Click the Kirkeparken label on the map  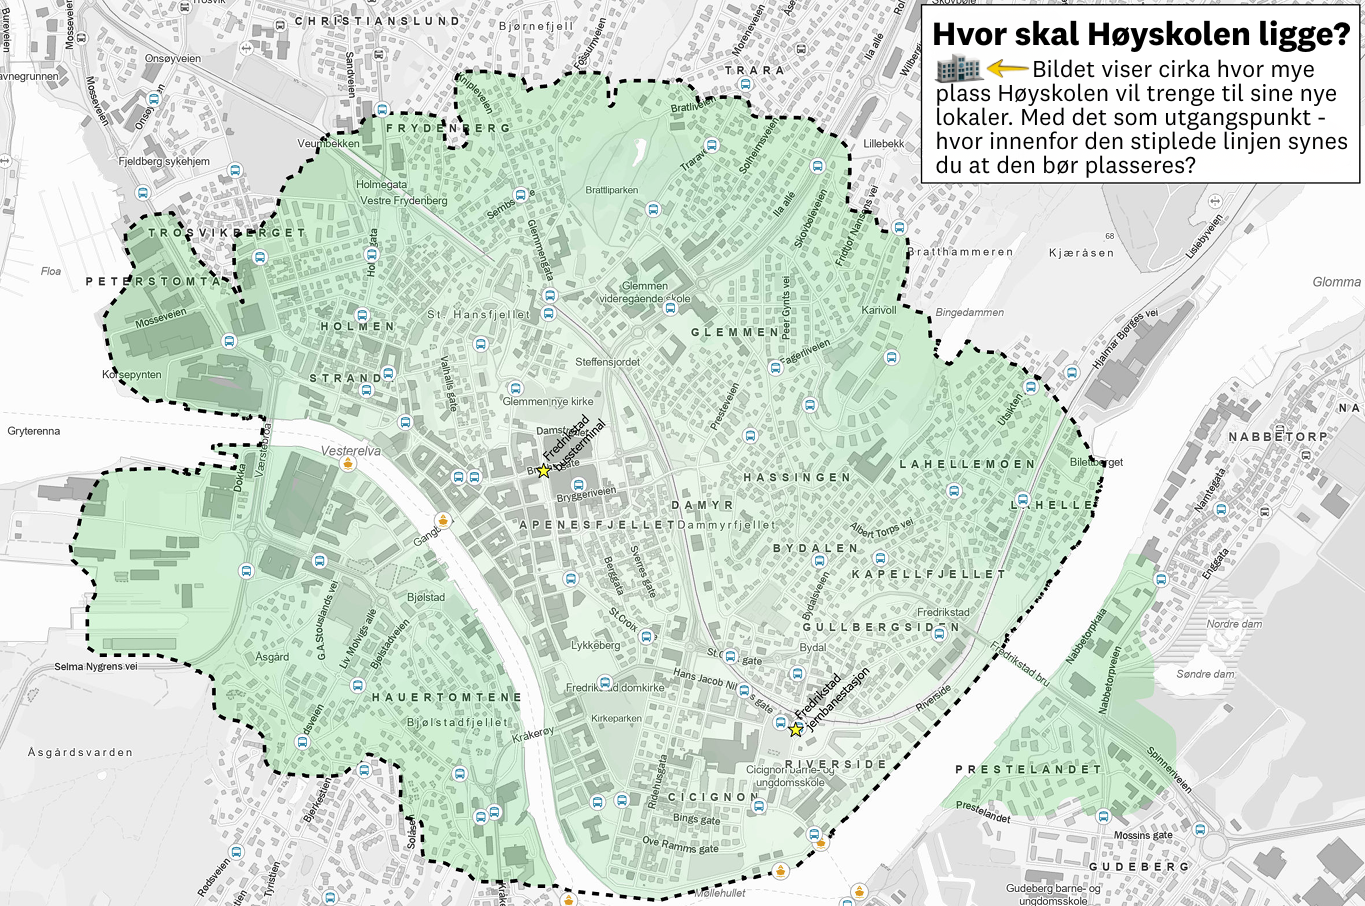616,719
